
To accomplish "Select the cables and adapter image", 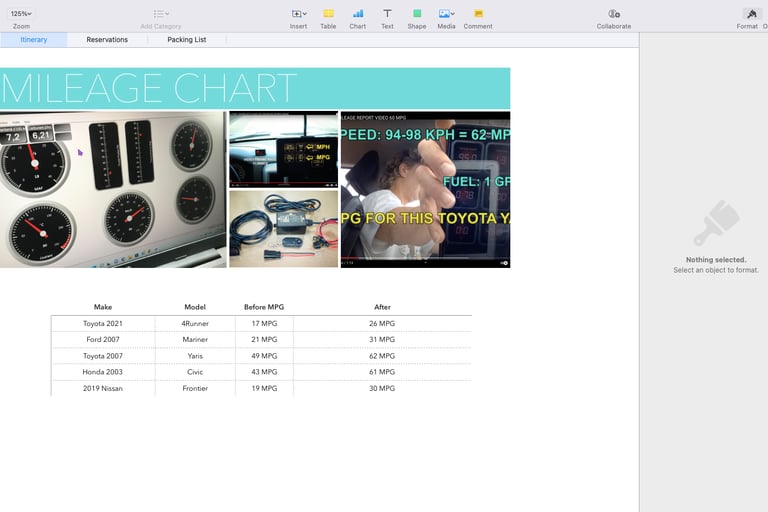I will 284,229.
